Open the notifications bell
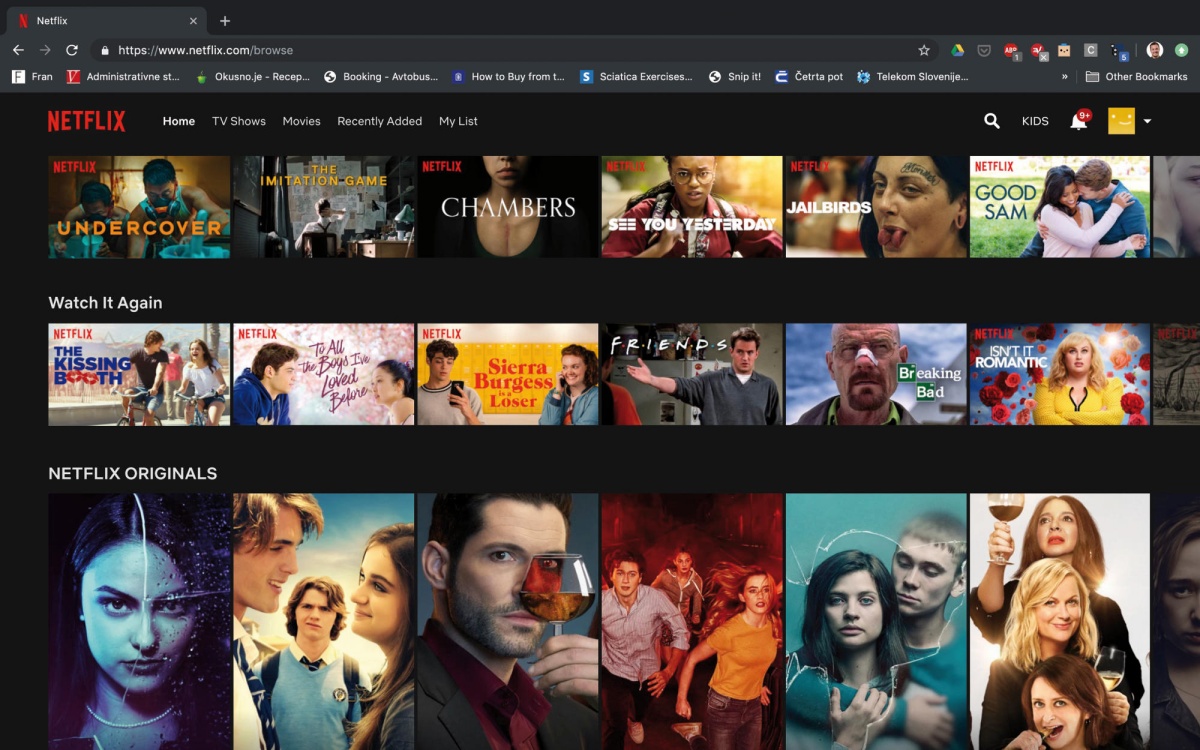 pyautogui.click(x=1079, y=121)
